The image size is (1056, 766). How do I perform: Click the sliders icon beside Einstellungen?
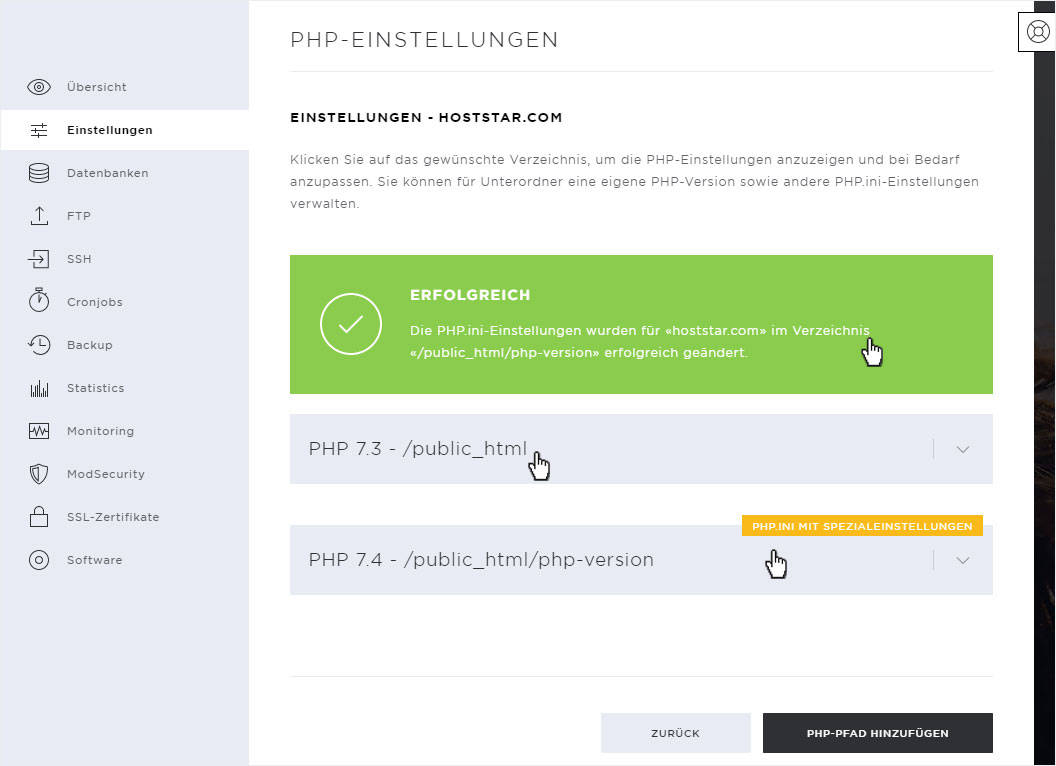click(x=39, y=130)
